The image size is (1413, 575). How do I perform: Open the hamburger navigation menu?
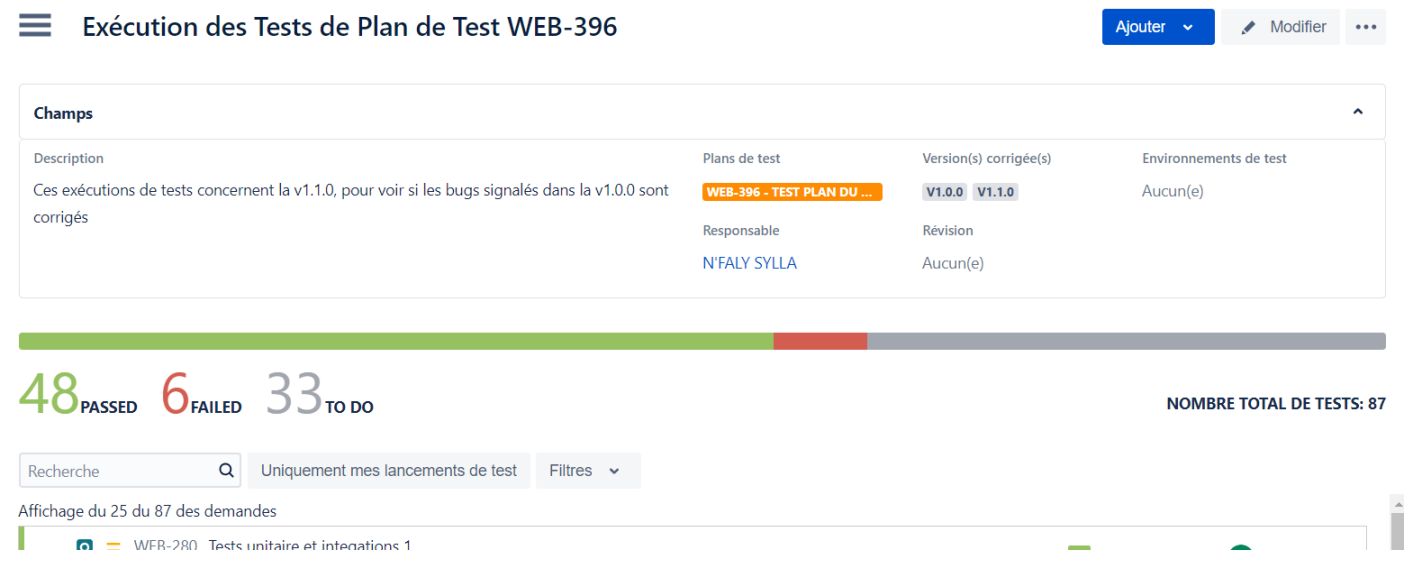[x=35, y=26]
